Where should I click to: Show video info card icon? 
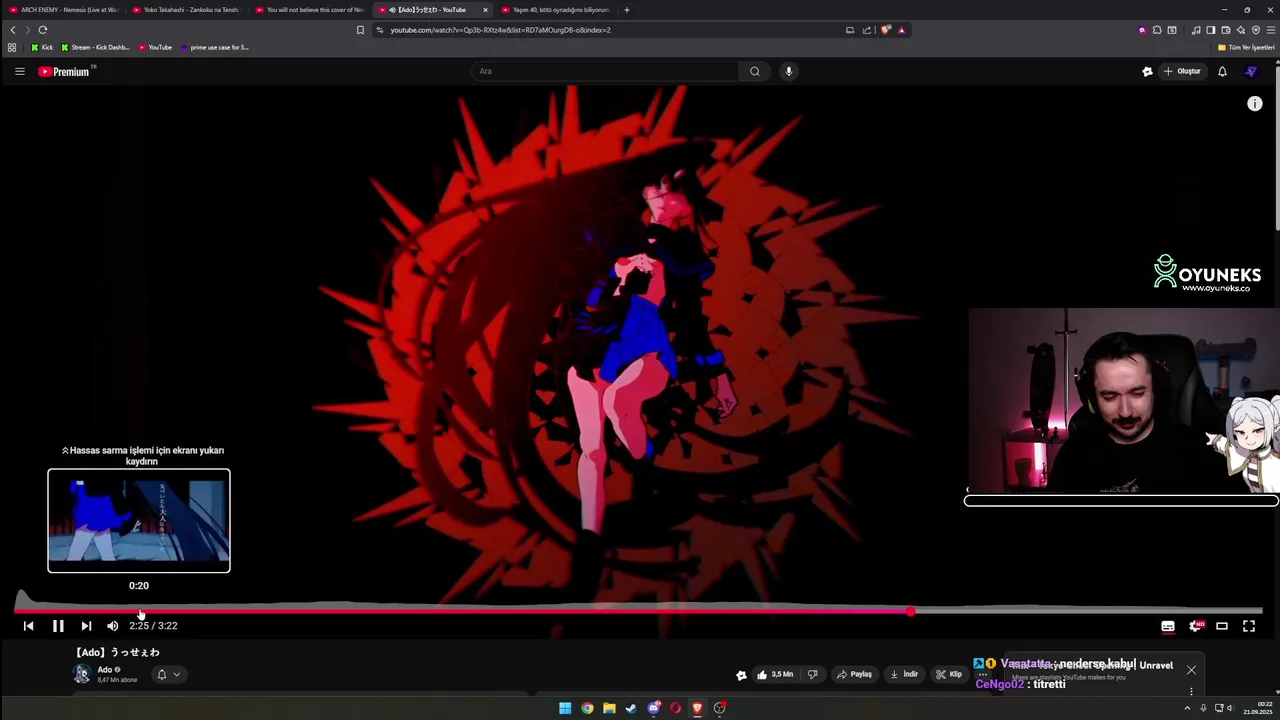[1255, 104]
